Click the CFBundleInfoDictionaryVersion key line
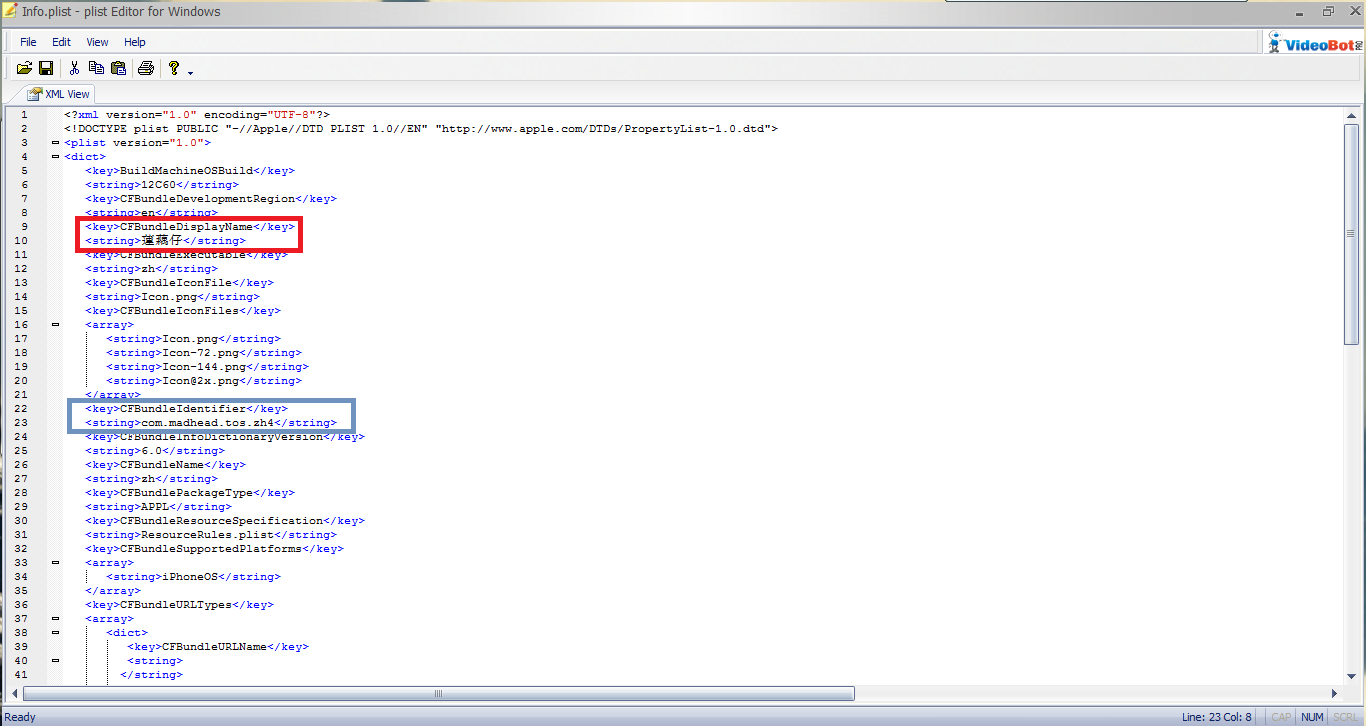The image size is (1366, 726). pyautogui.click(x=225, y=437)
